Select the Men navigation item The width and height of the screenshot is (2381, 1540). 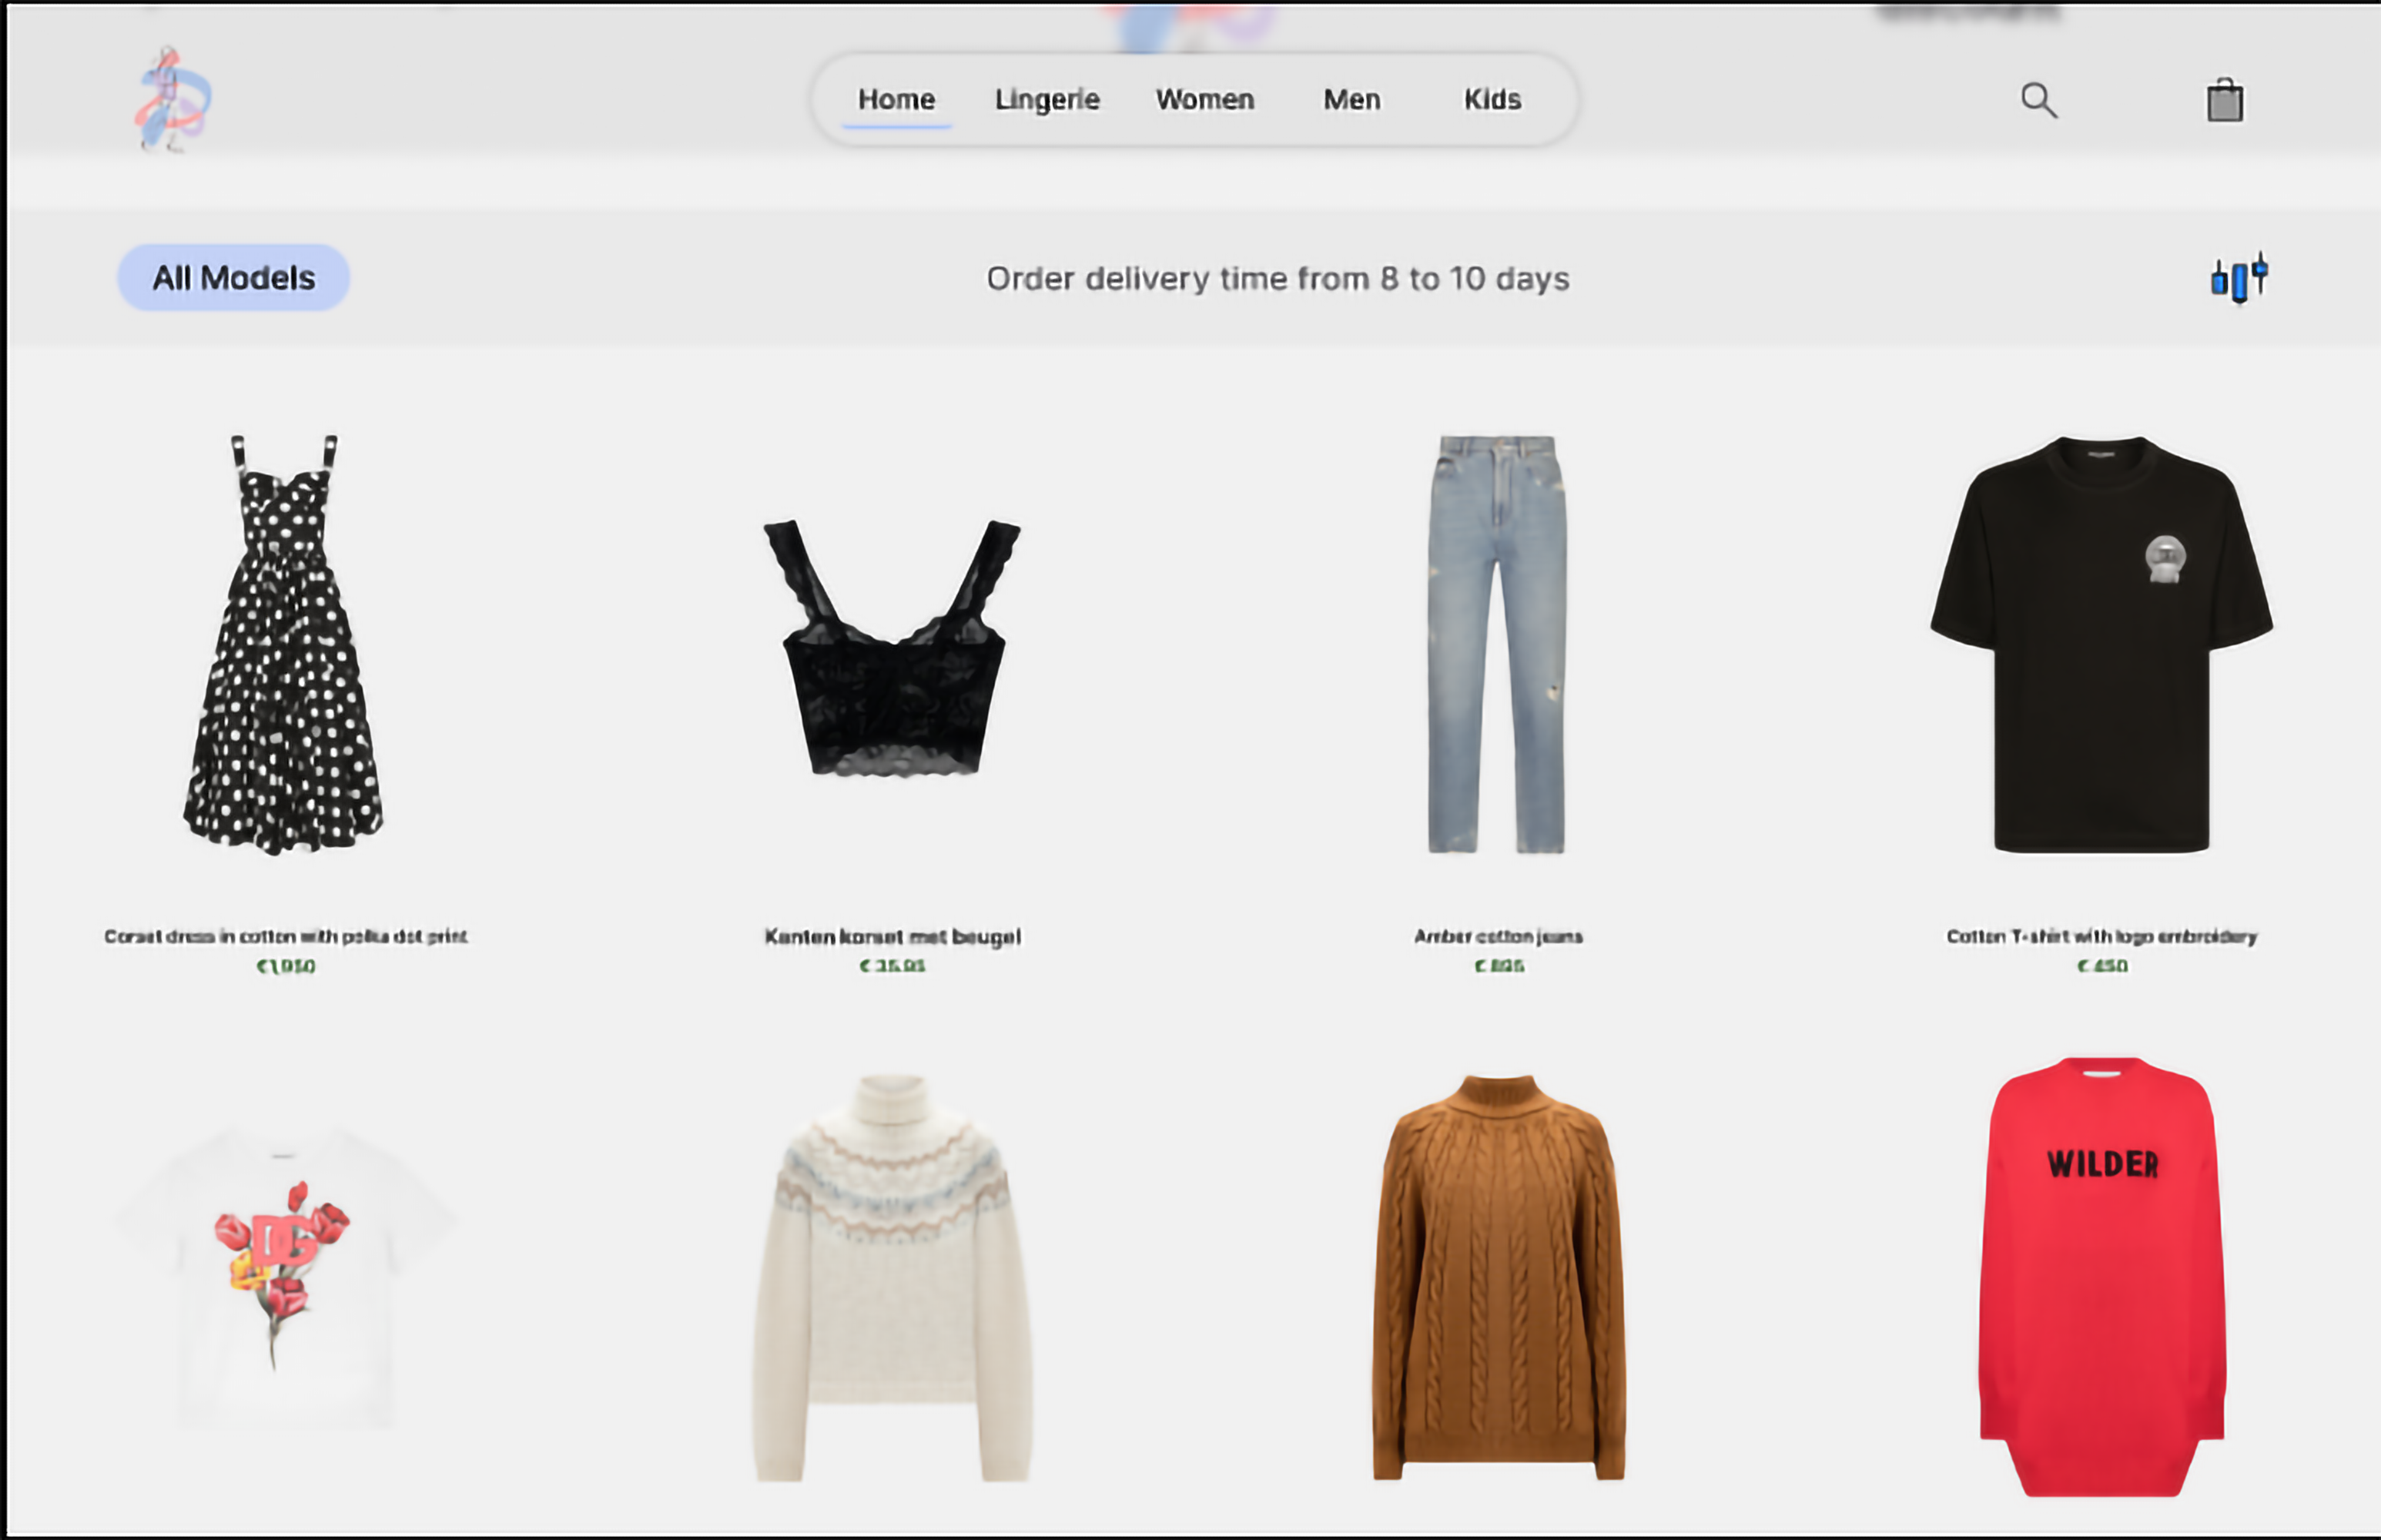[x=1351, y=100]
